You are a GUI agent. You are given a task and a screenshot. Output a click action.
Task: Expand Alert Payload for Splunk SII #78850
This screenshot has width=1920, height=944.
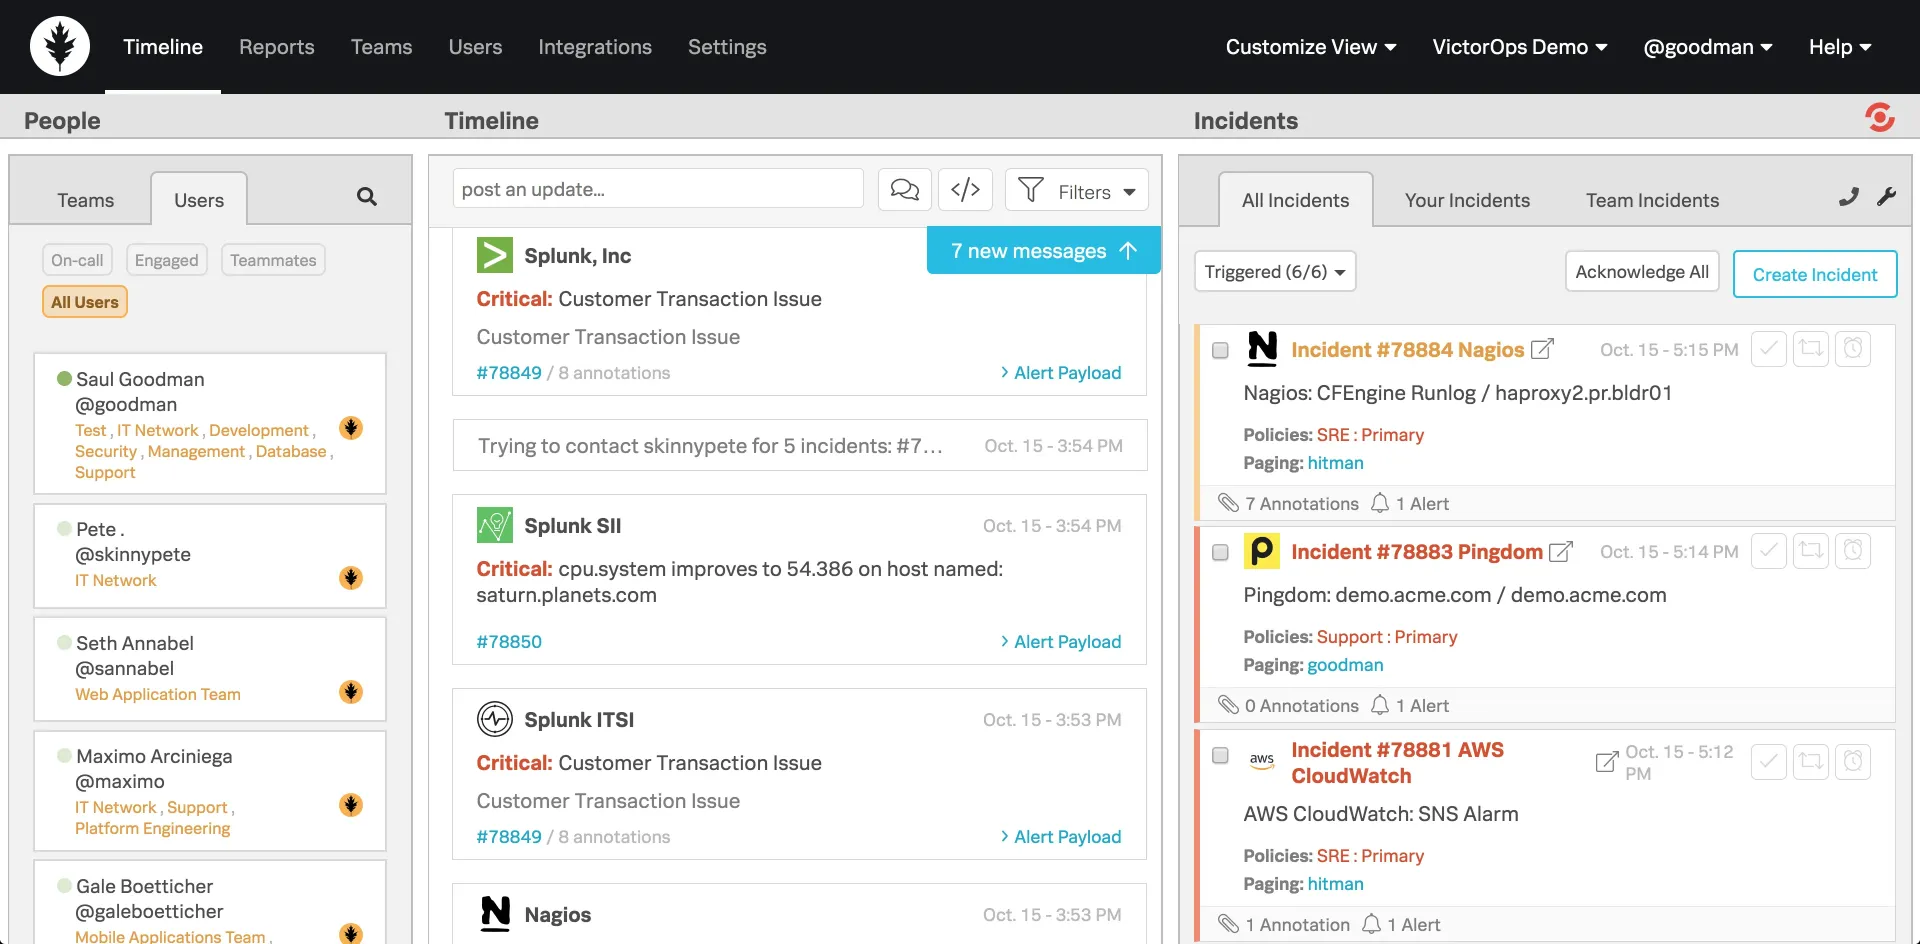click(x=1061, y=642)
